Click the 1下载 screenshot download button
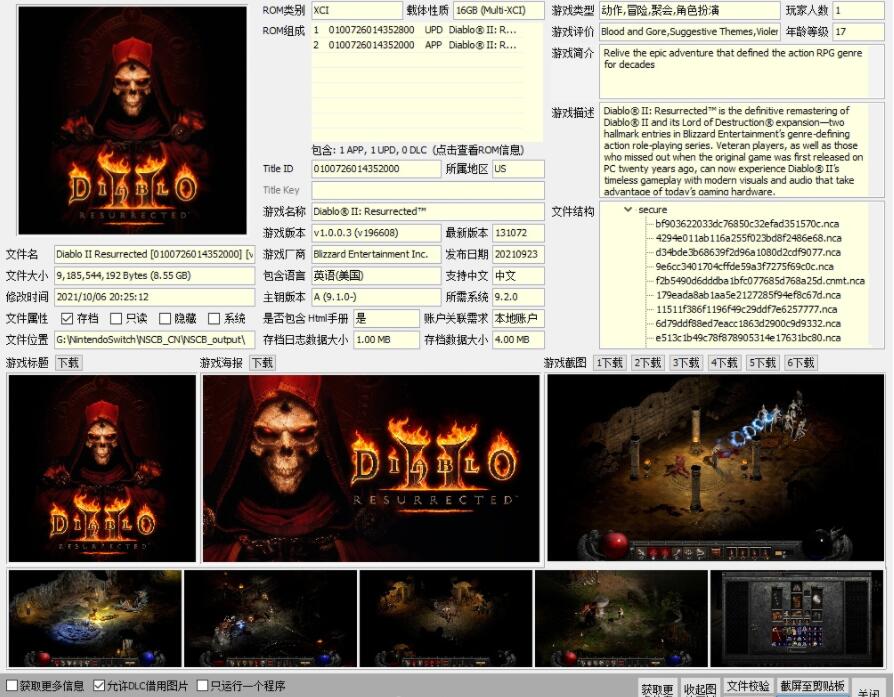Image resolution: width=894 pixels, height=697 pixels. [x=609, y=363]
